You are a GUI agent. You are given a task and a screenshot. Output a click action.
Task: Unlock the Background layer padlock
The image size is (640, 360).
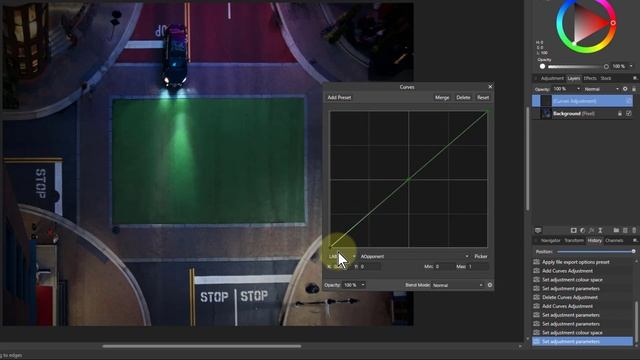pyautogui.click(x=620, y=113)
